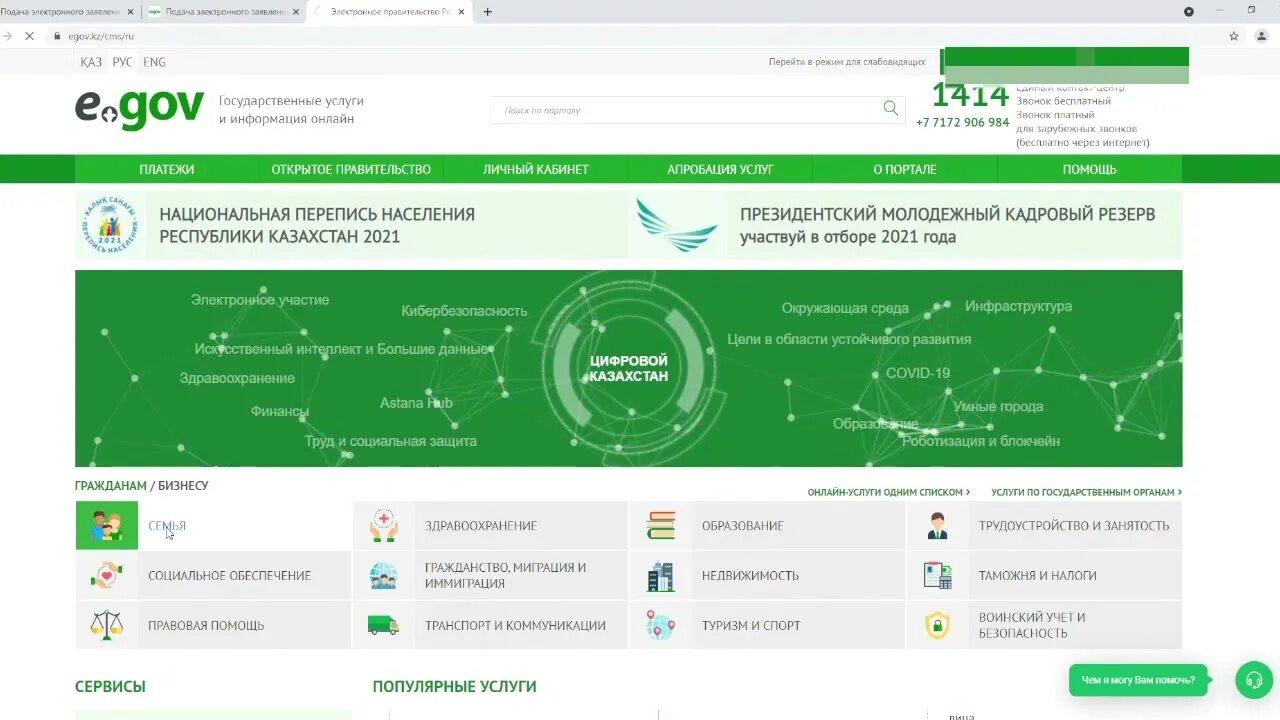The image size is (1280, 720).
Task: Click the Воинский учет padlock icon
Action: click(937, 624)
